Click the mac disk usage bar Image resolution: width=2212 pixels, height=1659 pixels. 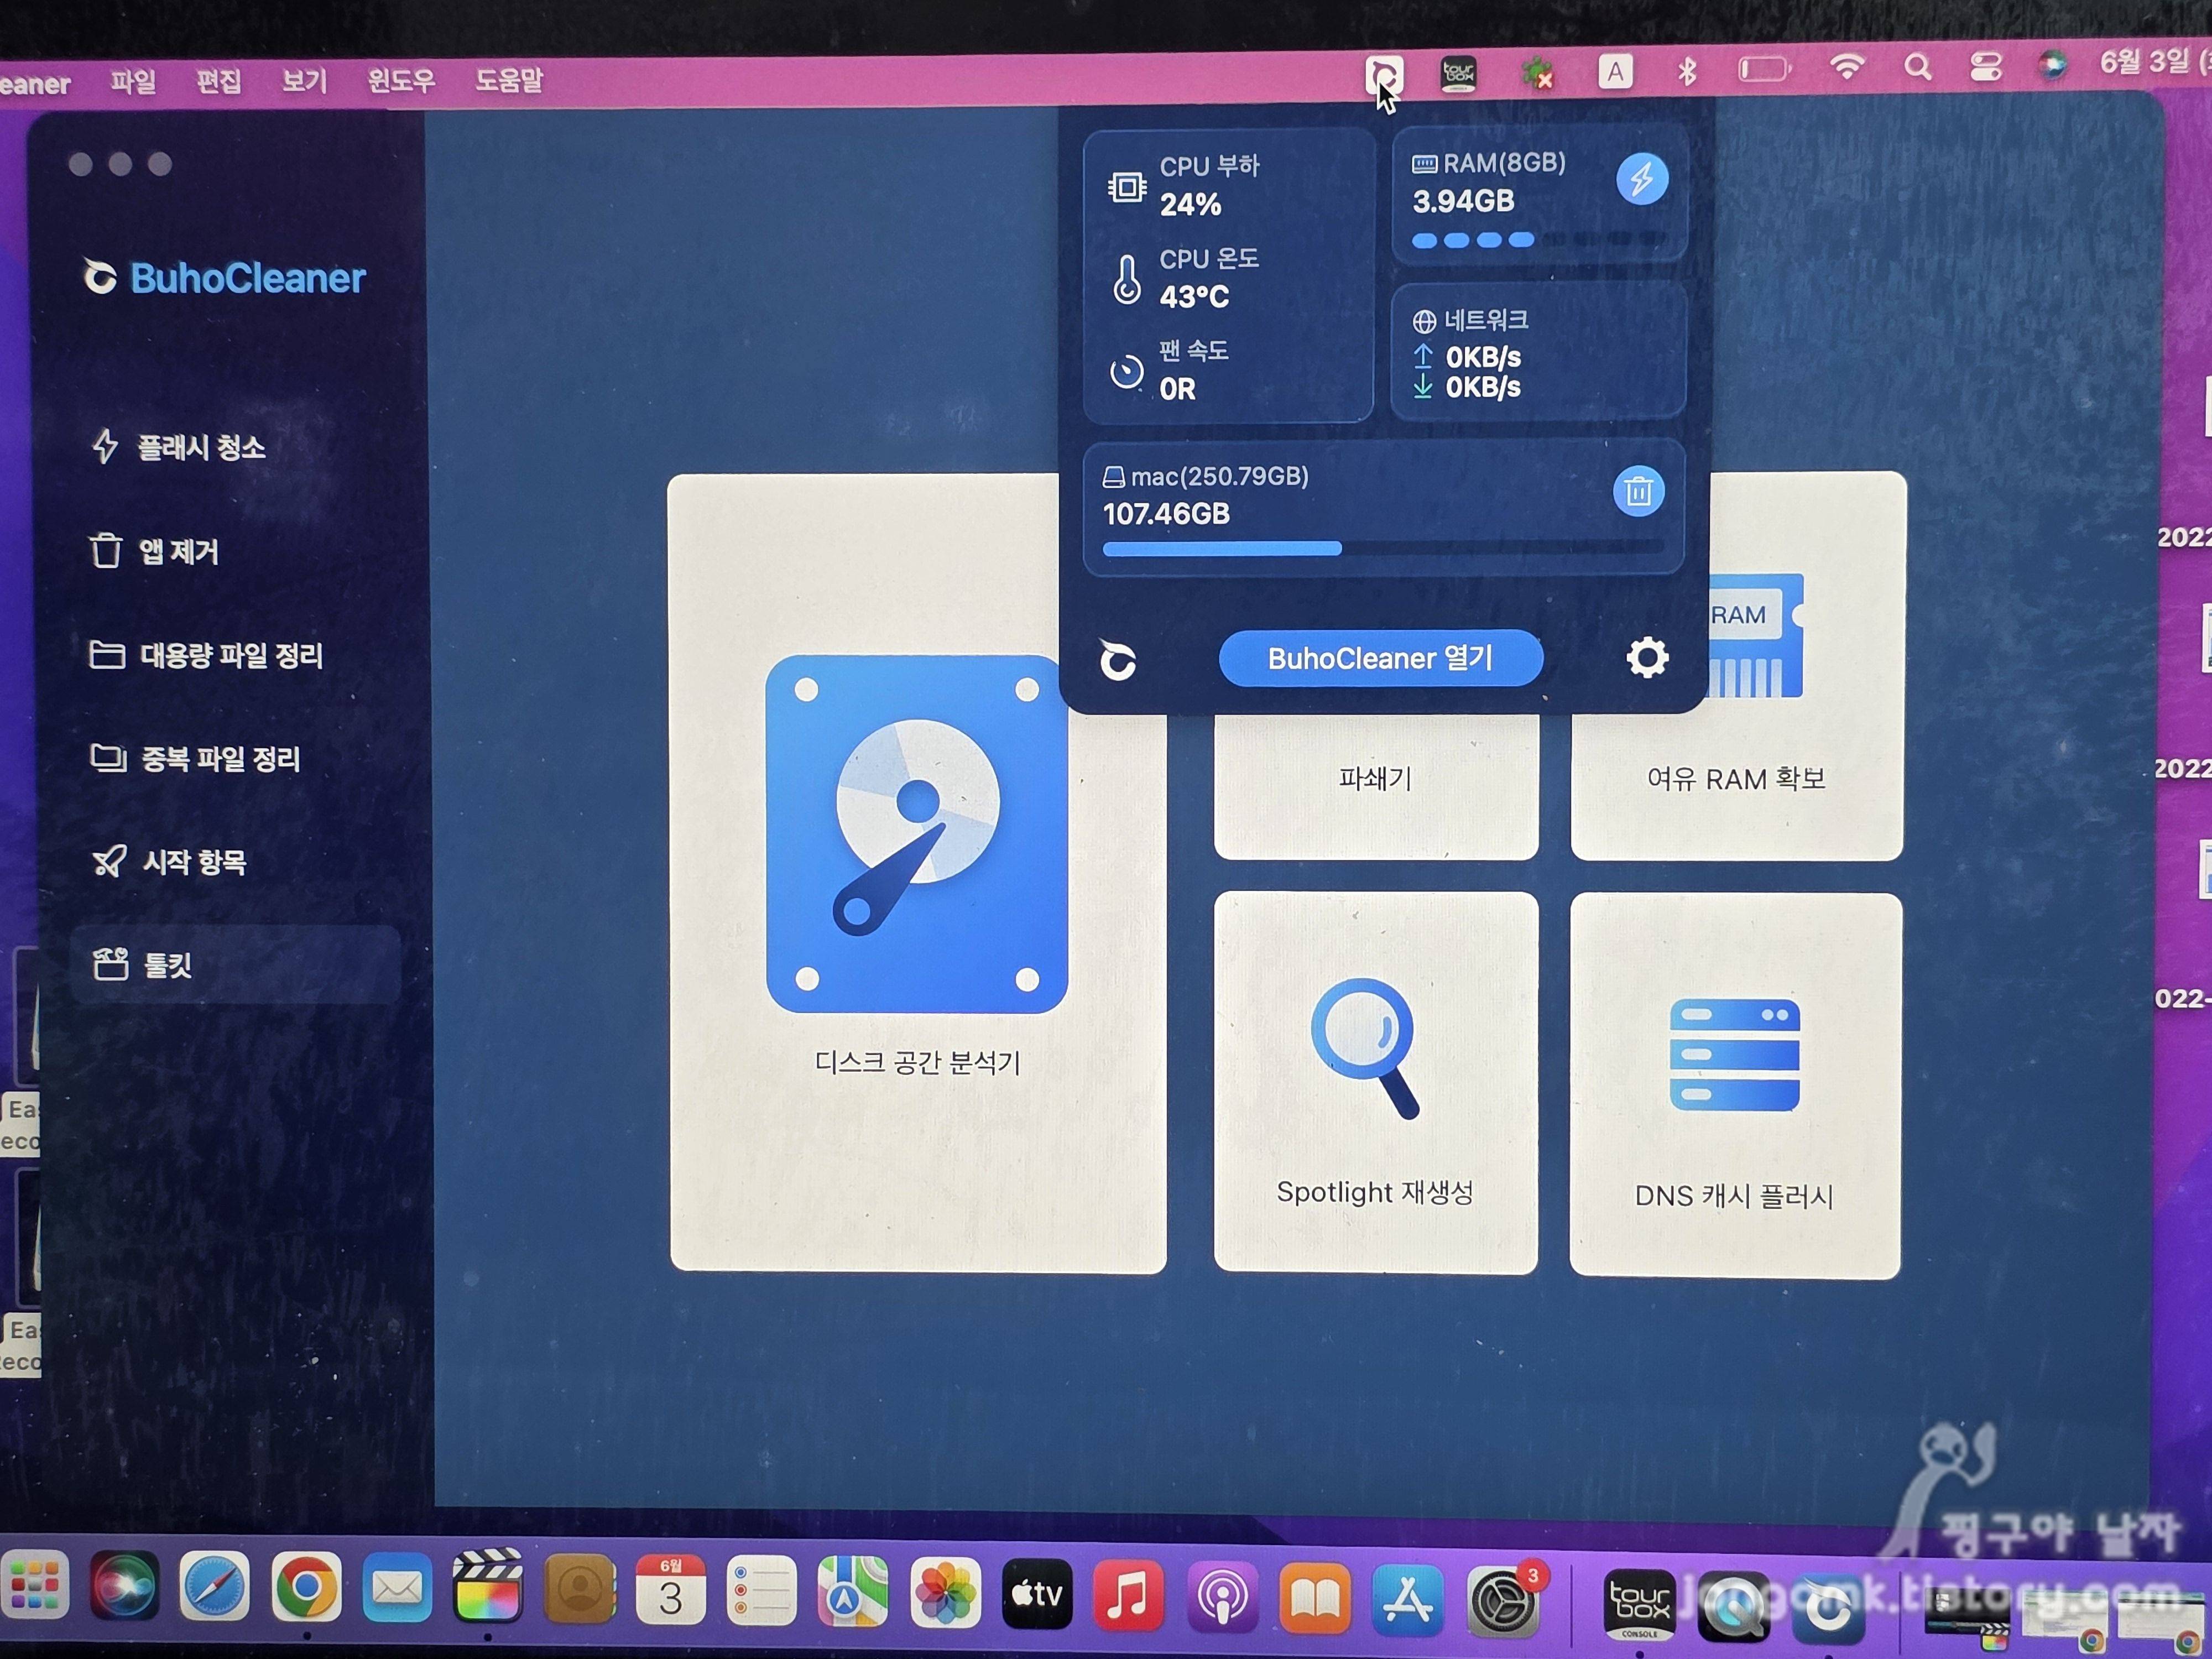coord(1382,548)
